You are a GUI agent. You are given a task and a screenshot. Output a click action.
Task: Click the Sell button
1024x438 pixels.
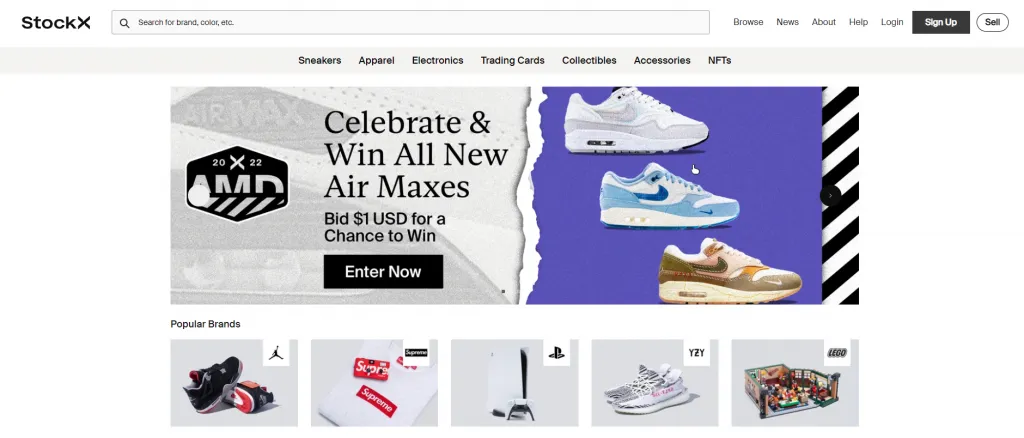(x=992, y=22)
